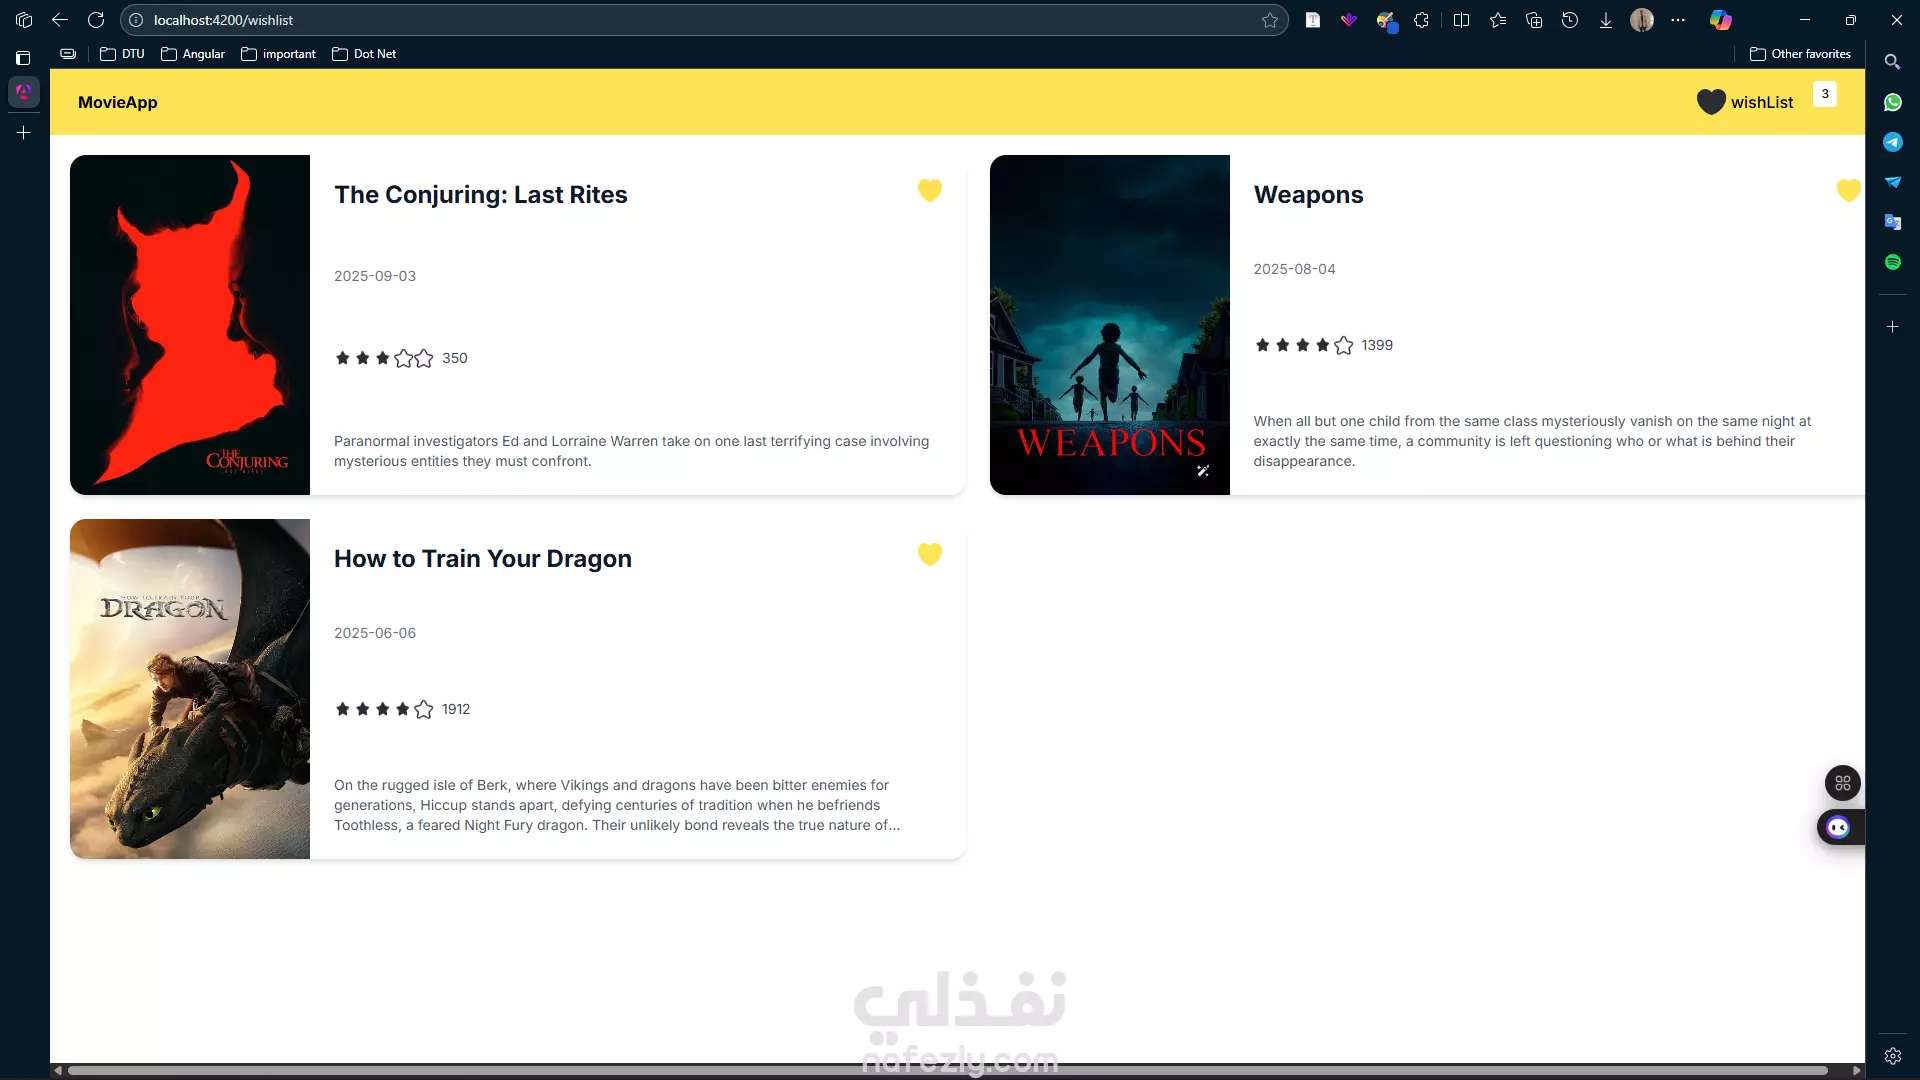Click the vote count 350
This screenshot has width=1920, height=1080.
455,358
